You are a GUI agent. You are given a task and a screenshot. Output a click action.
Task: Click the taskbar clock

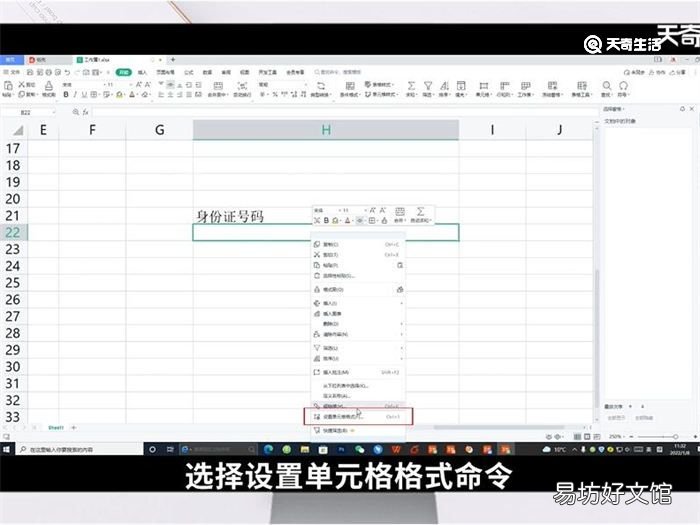[680, 449]
